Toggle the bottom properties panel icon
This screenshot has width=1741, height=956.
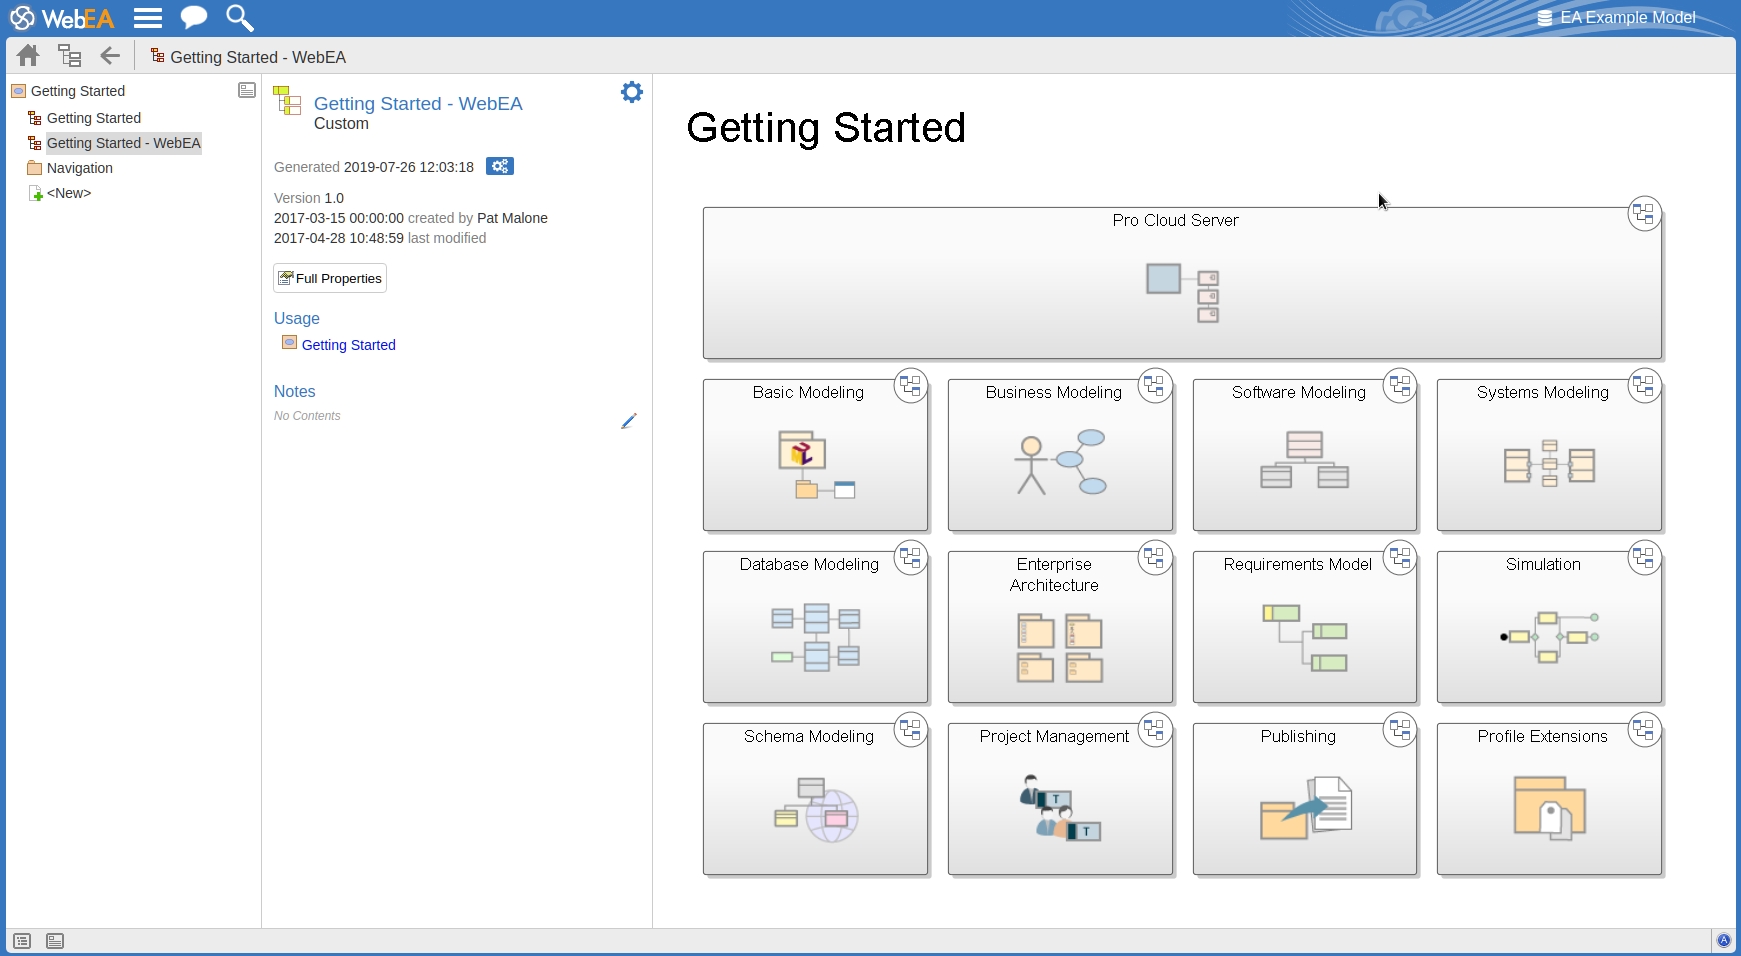click(x=55, y=941)
